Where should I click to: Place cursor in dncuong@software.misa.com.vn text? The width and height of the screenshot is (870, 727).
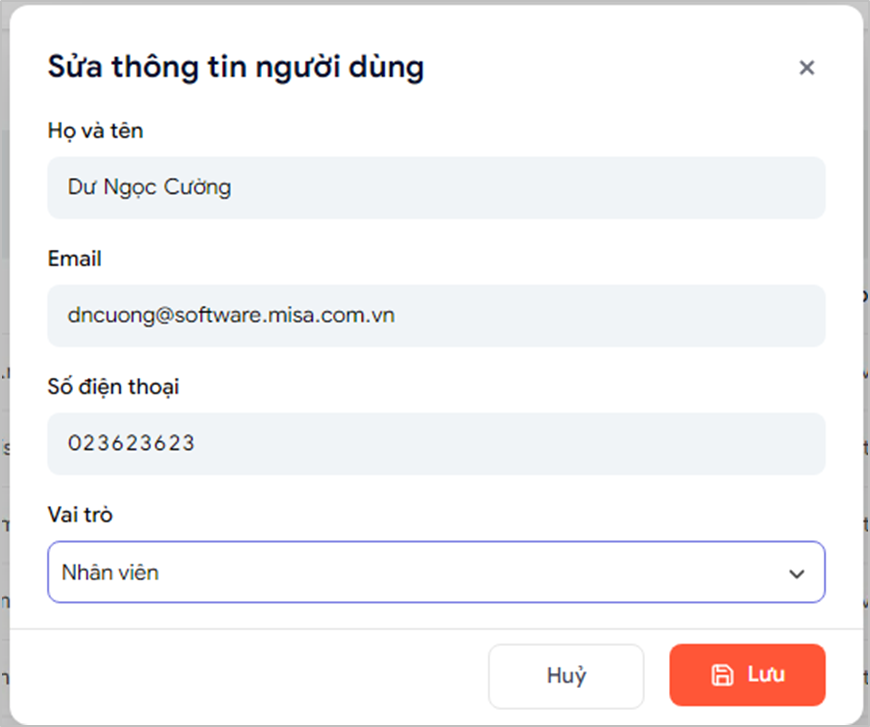[231, 315]
